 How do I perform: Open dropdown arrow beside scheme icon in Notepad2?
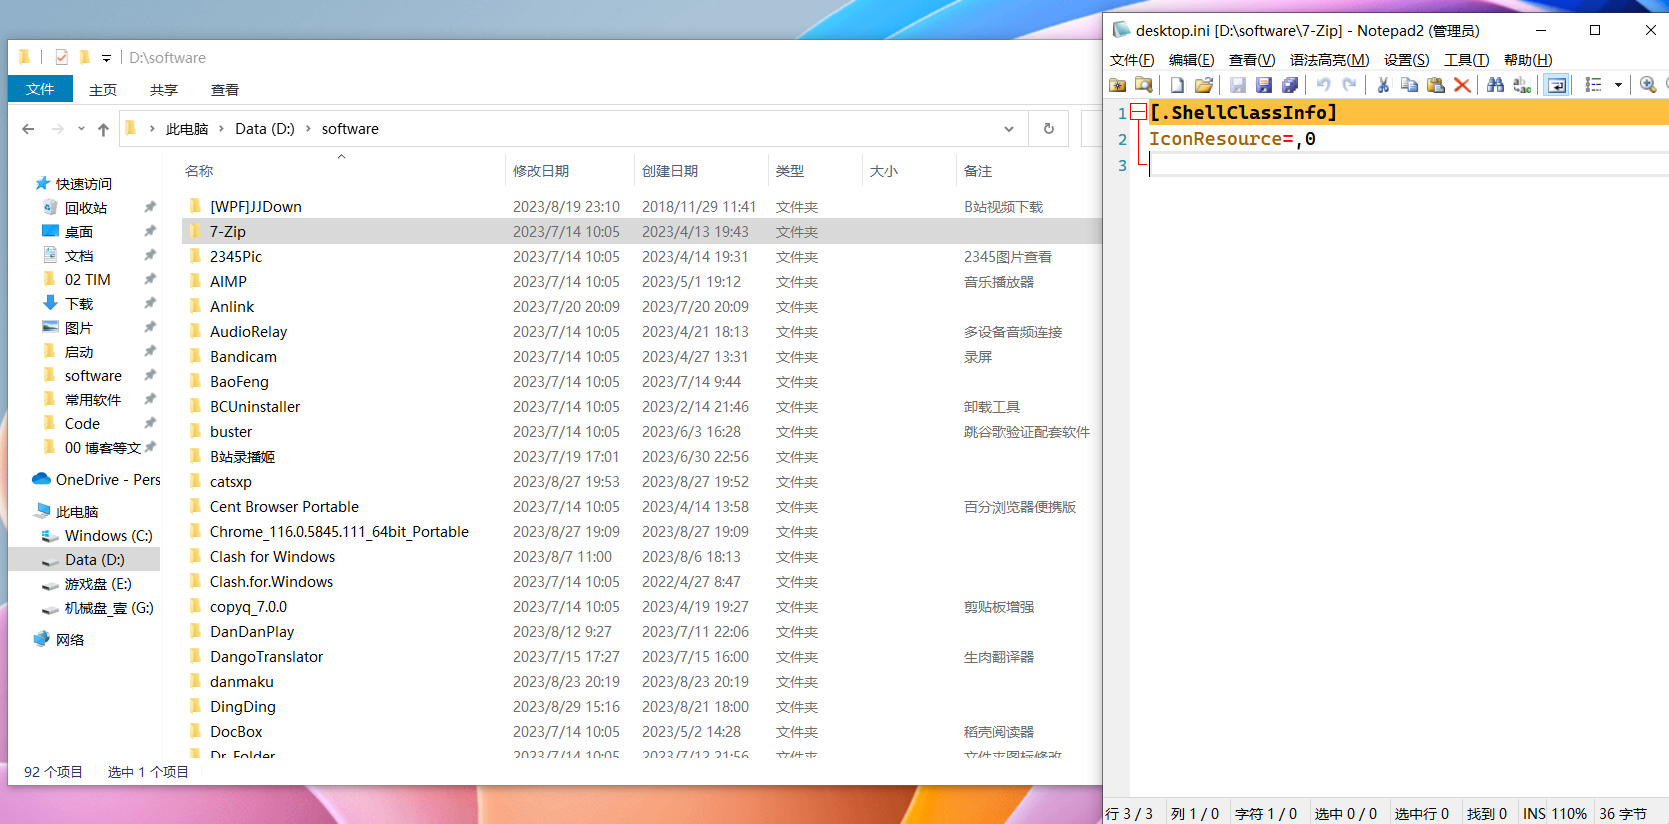coord(1618,86)
